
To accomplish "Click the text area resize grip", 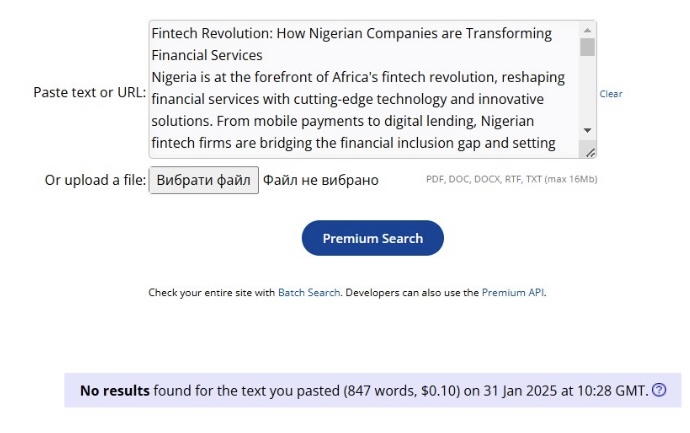I will coord(590,152).
